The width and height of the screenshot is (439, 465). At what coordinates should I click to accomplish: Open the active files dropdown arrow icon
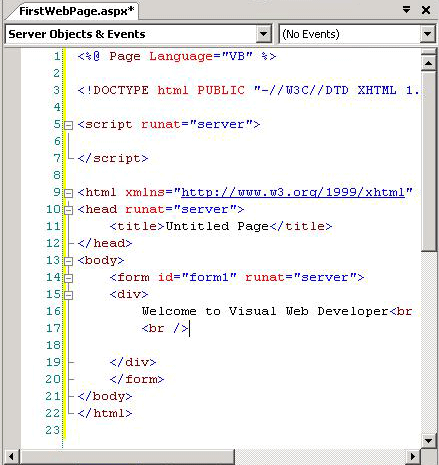click(406, 10)
